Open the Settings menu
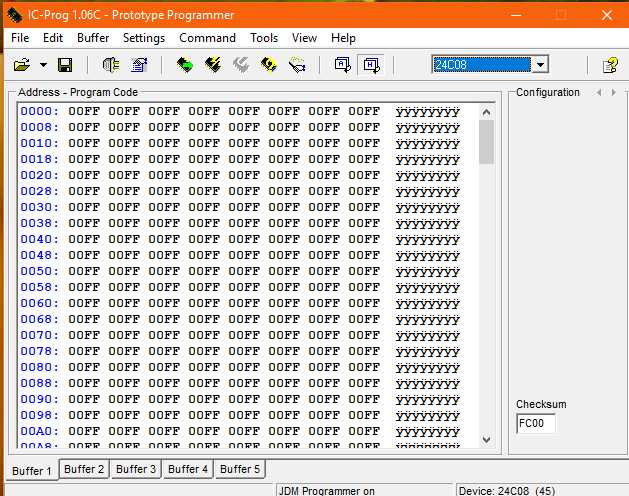 [144, 38]
